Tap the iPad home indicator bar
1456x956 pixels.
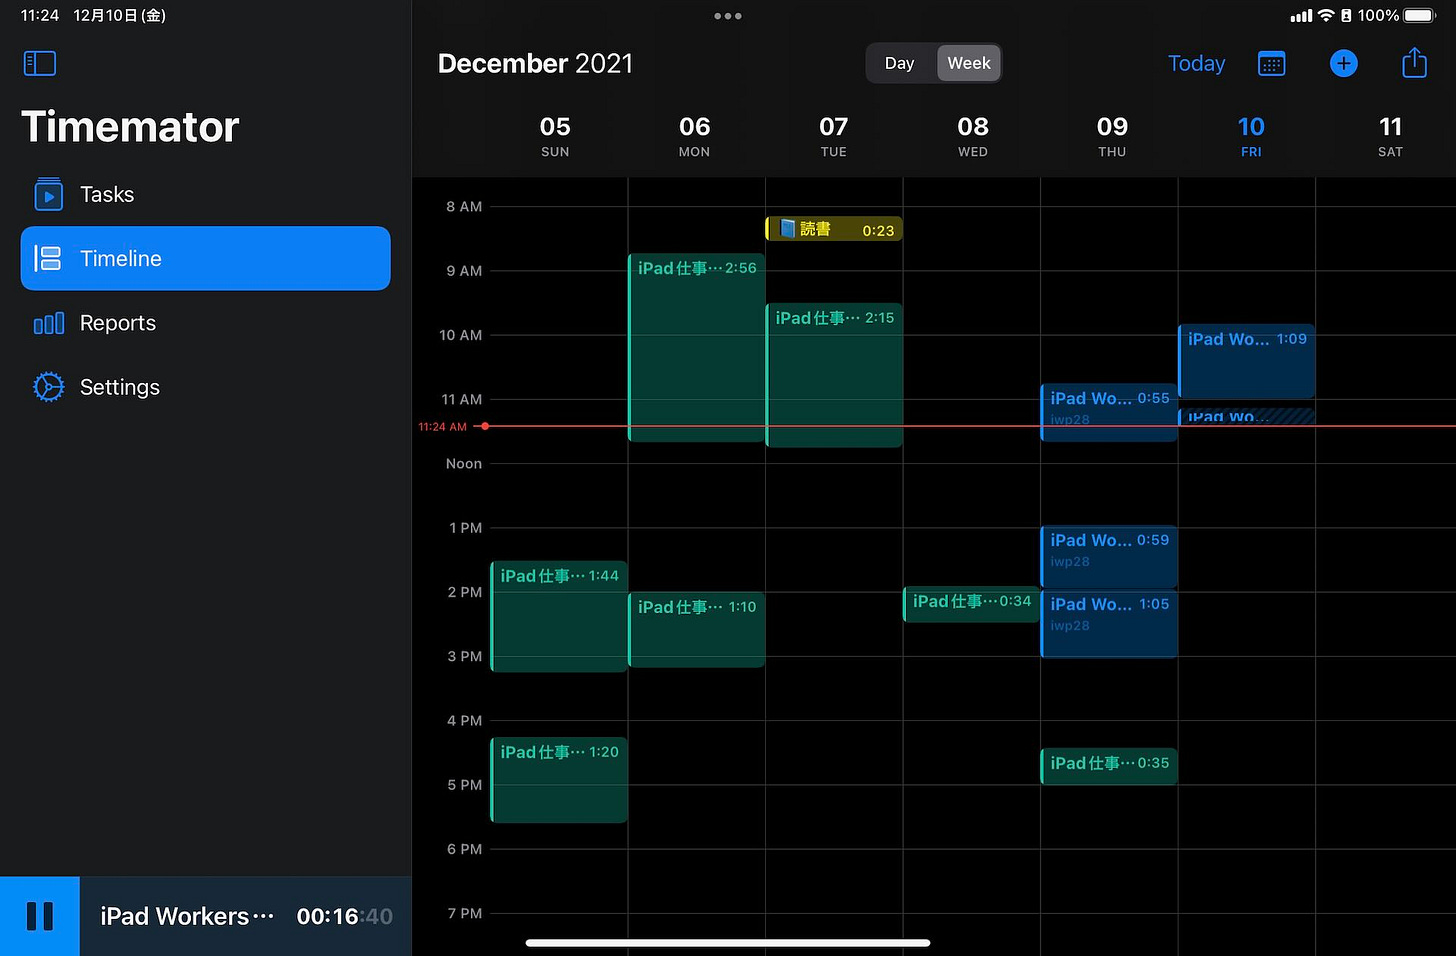point(728,942)
